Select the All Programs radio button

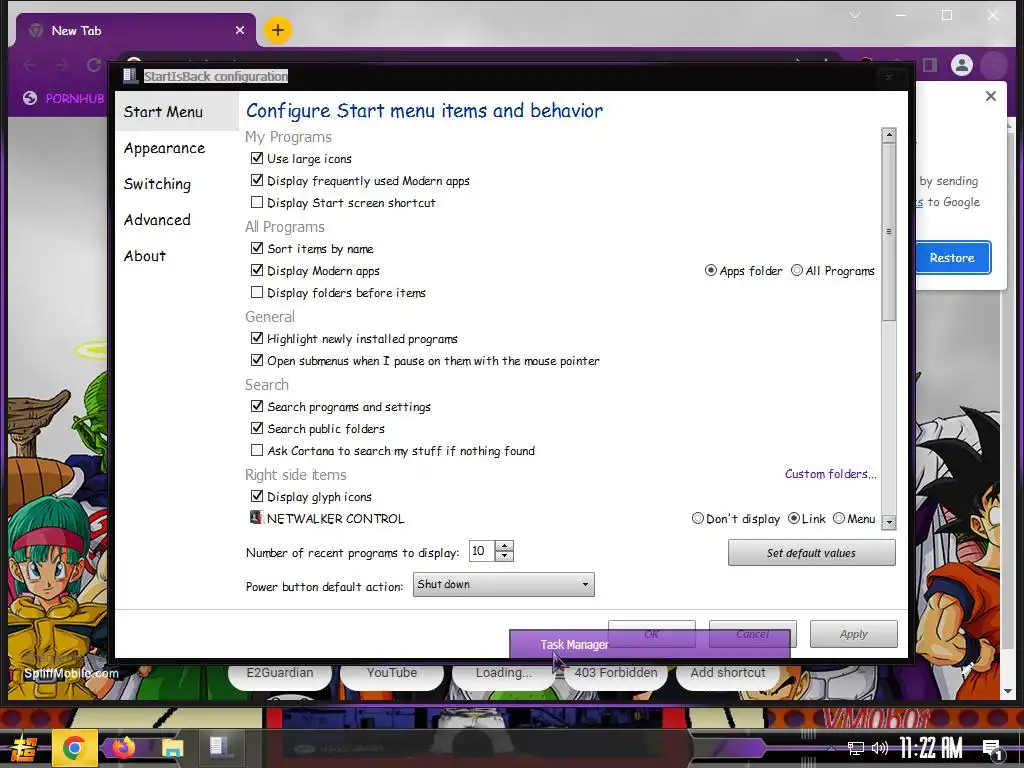tap(797, 270)
